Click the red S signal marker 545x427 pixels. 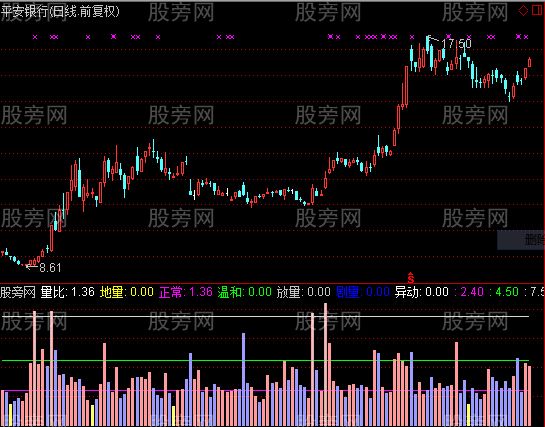coord(411,278)
